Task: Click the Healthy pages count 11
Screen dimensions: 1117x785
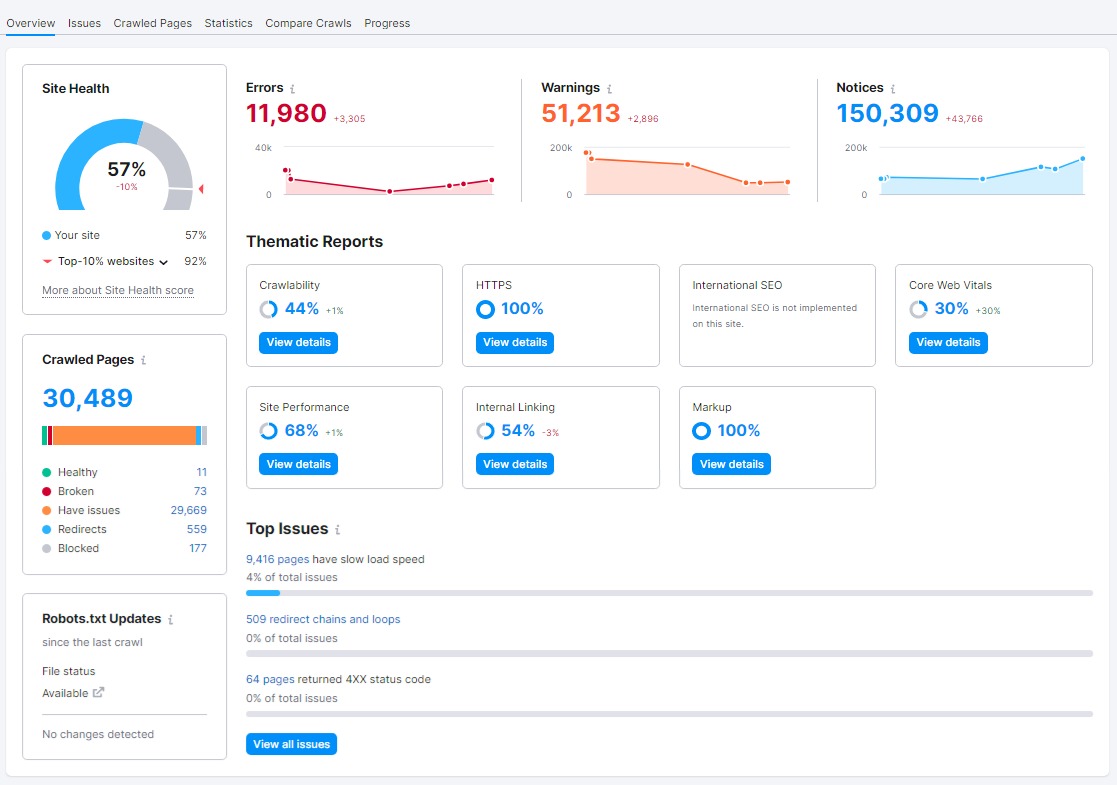Action: [x=202, y=472]
